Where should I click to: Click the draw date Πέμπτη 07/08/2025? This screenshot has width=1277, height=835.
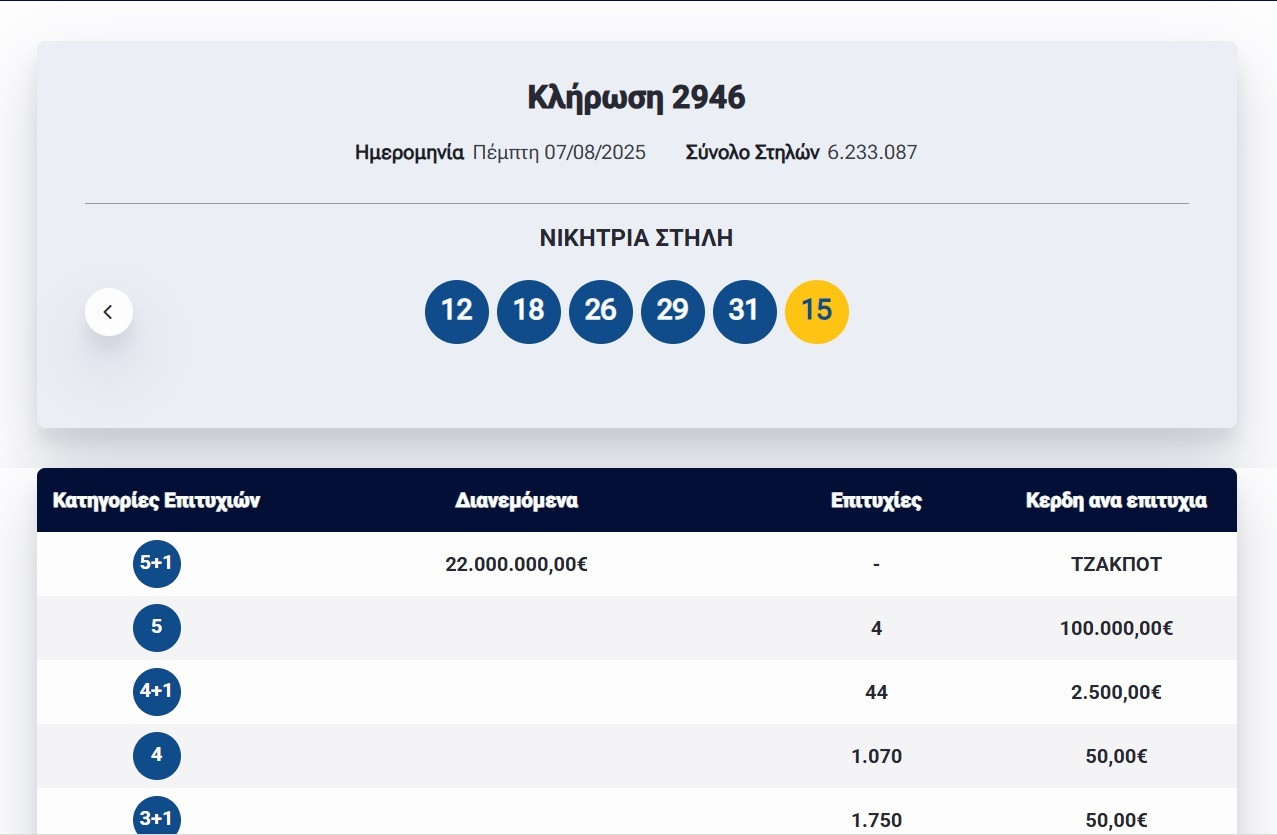click(x=559, y=153)
